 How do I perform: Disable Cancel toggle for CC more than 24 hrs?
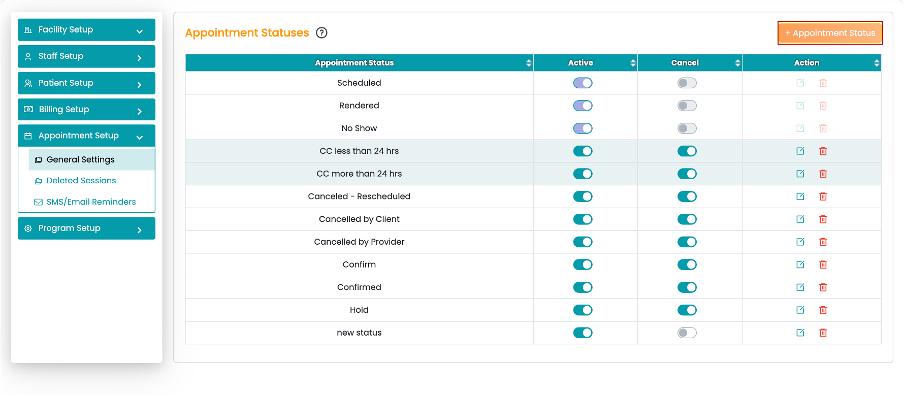point(687,174)
